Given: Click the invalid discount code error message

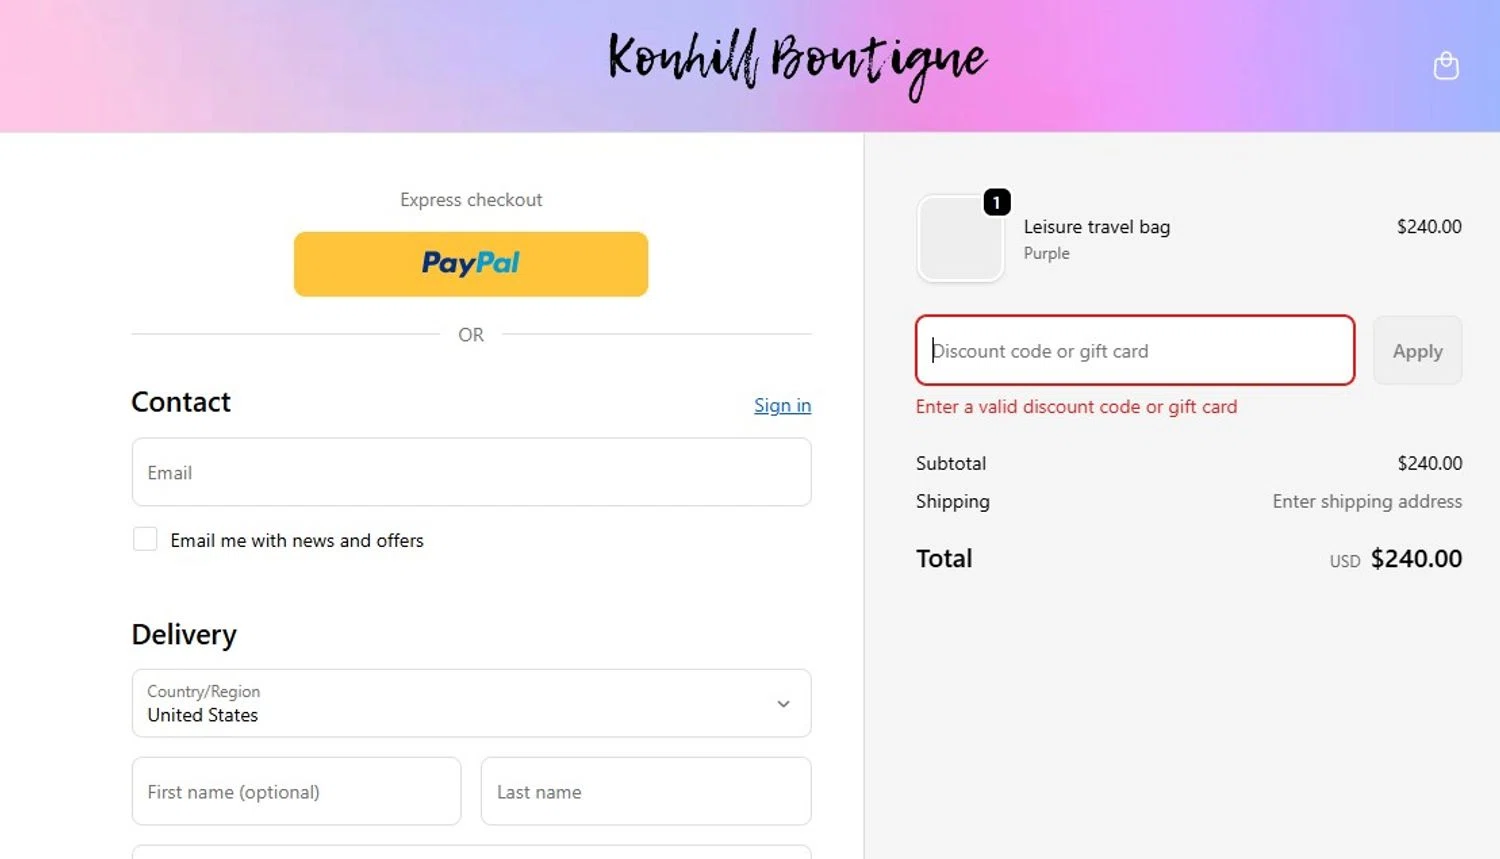Looking at the screenshot, I should [x=1076, y=407].
